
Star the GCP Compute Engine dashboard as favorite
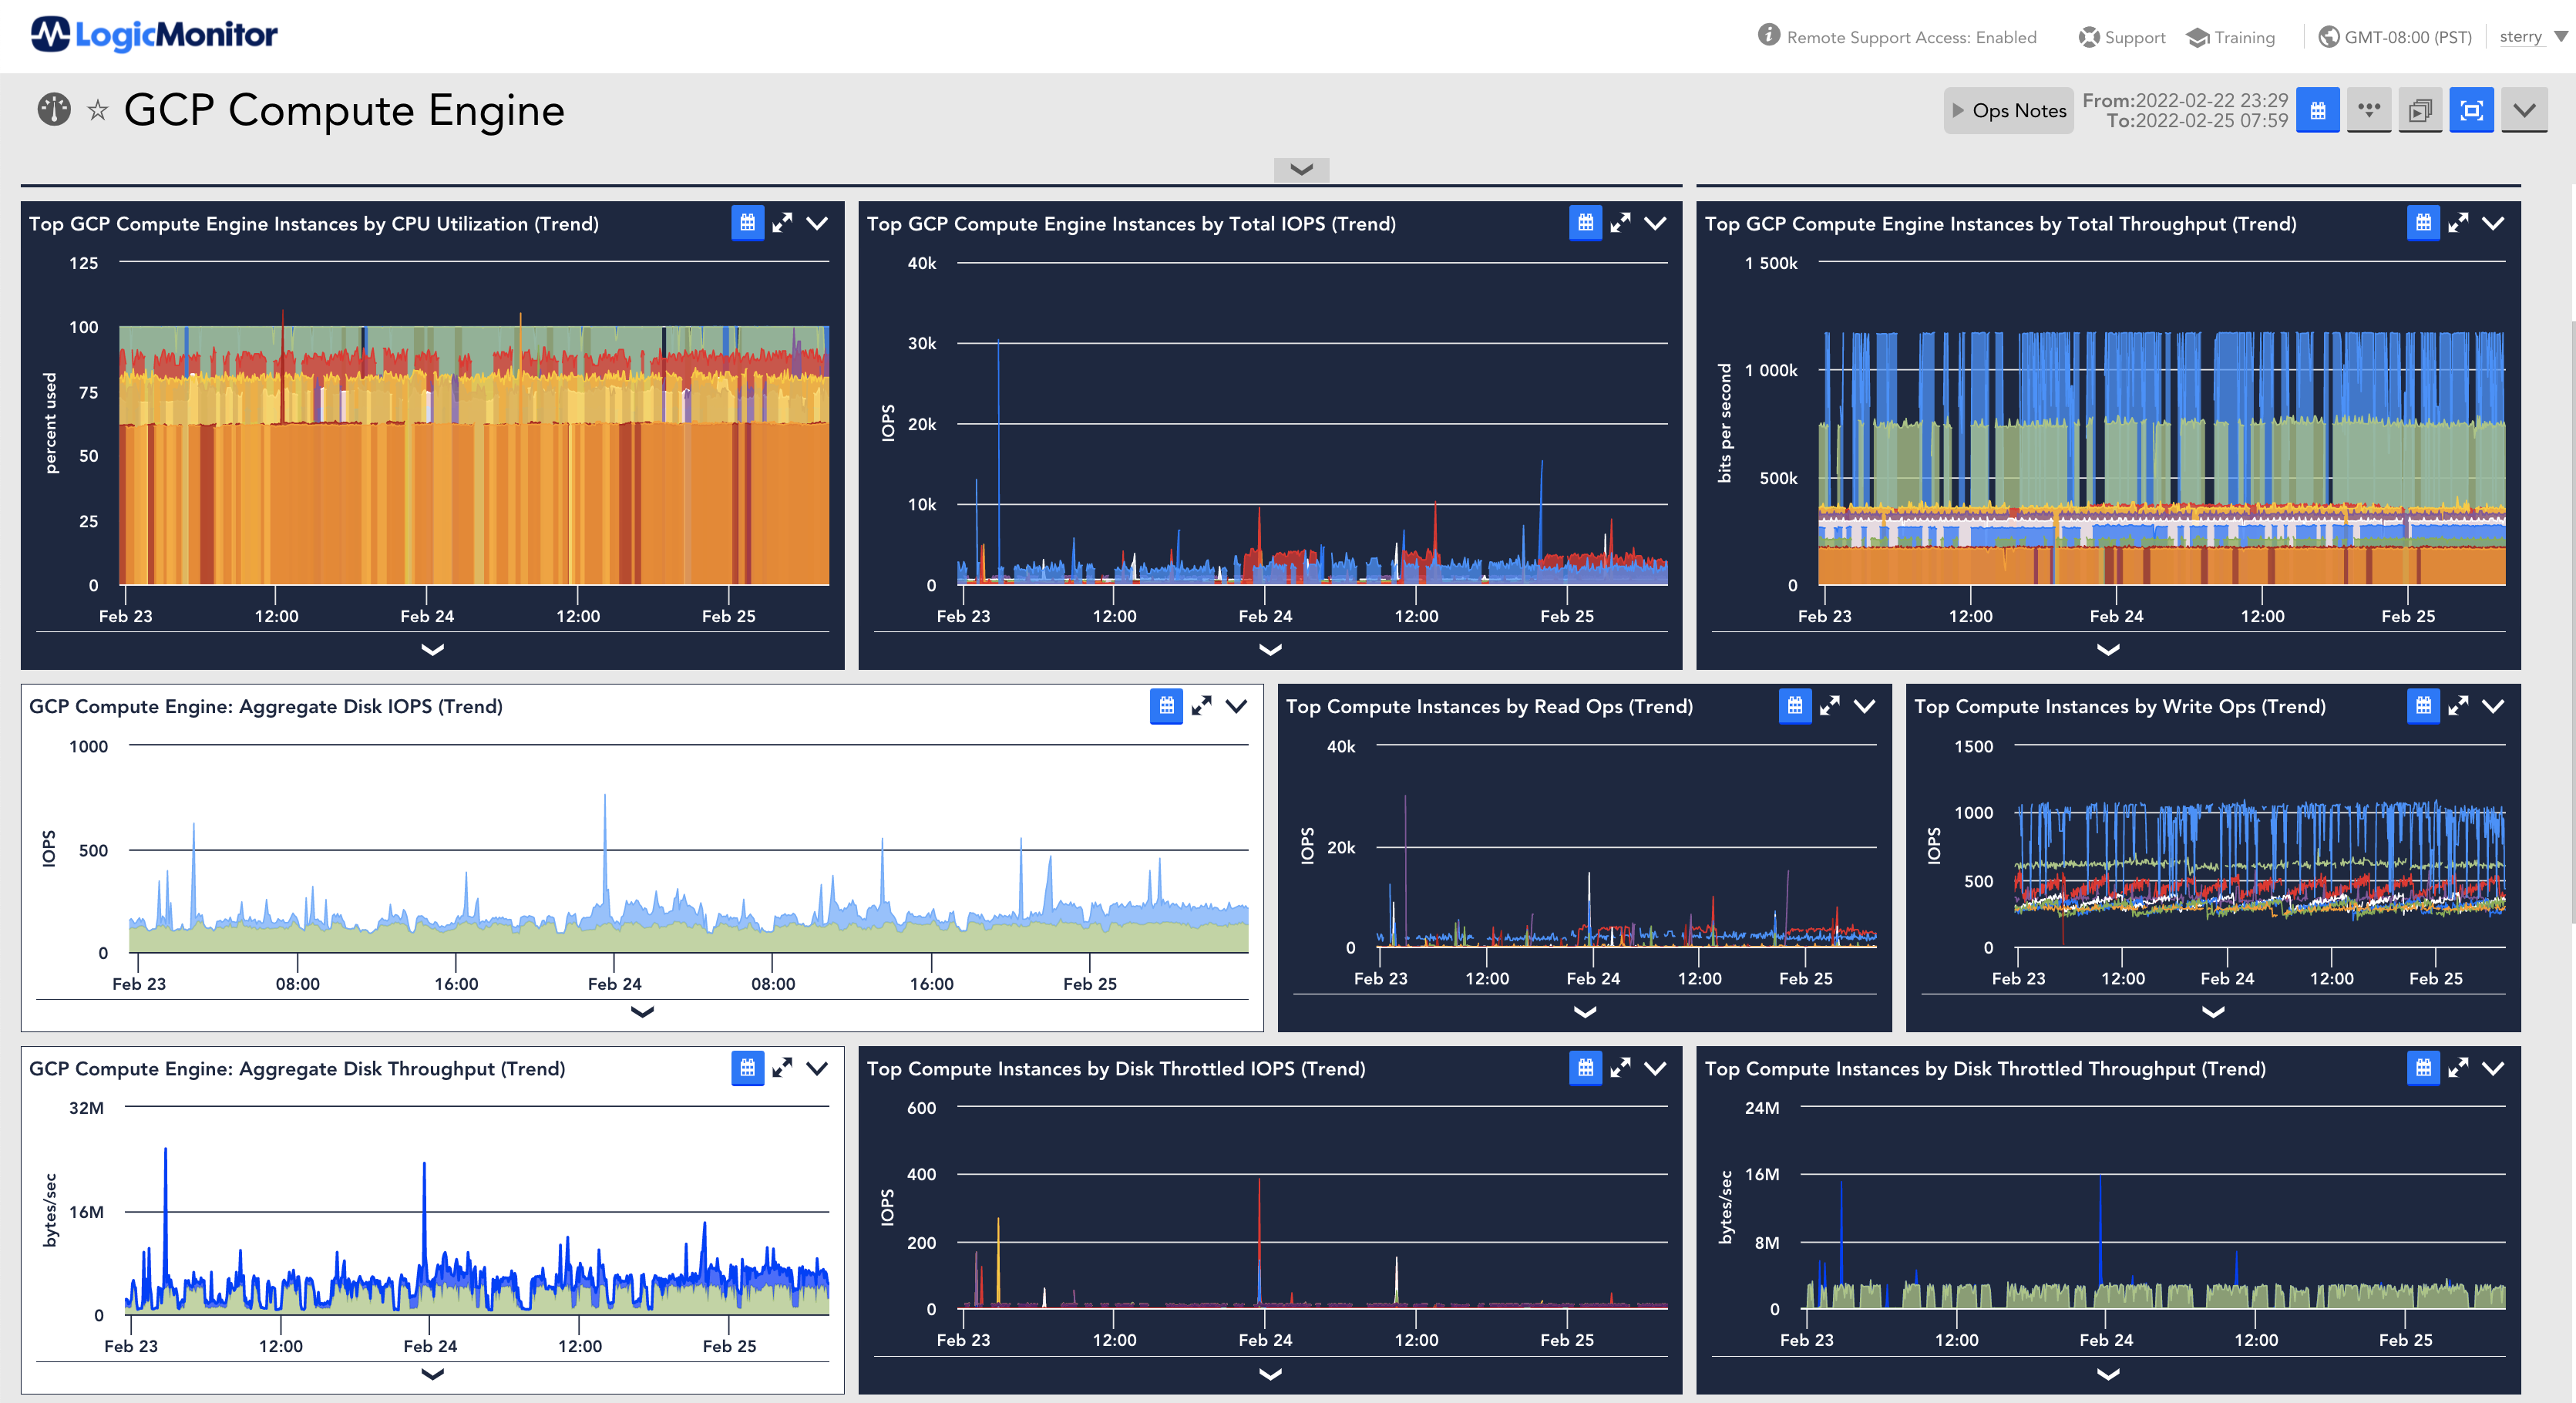[x=97, y=110]
